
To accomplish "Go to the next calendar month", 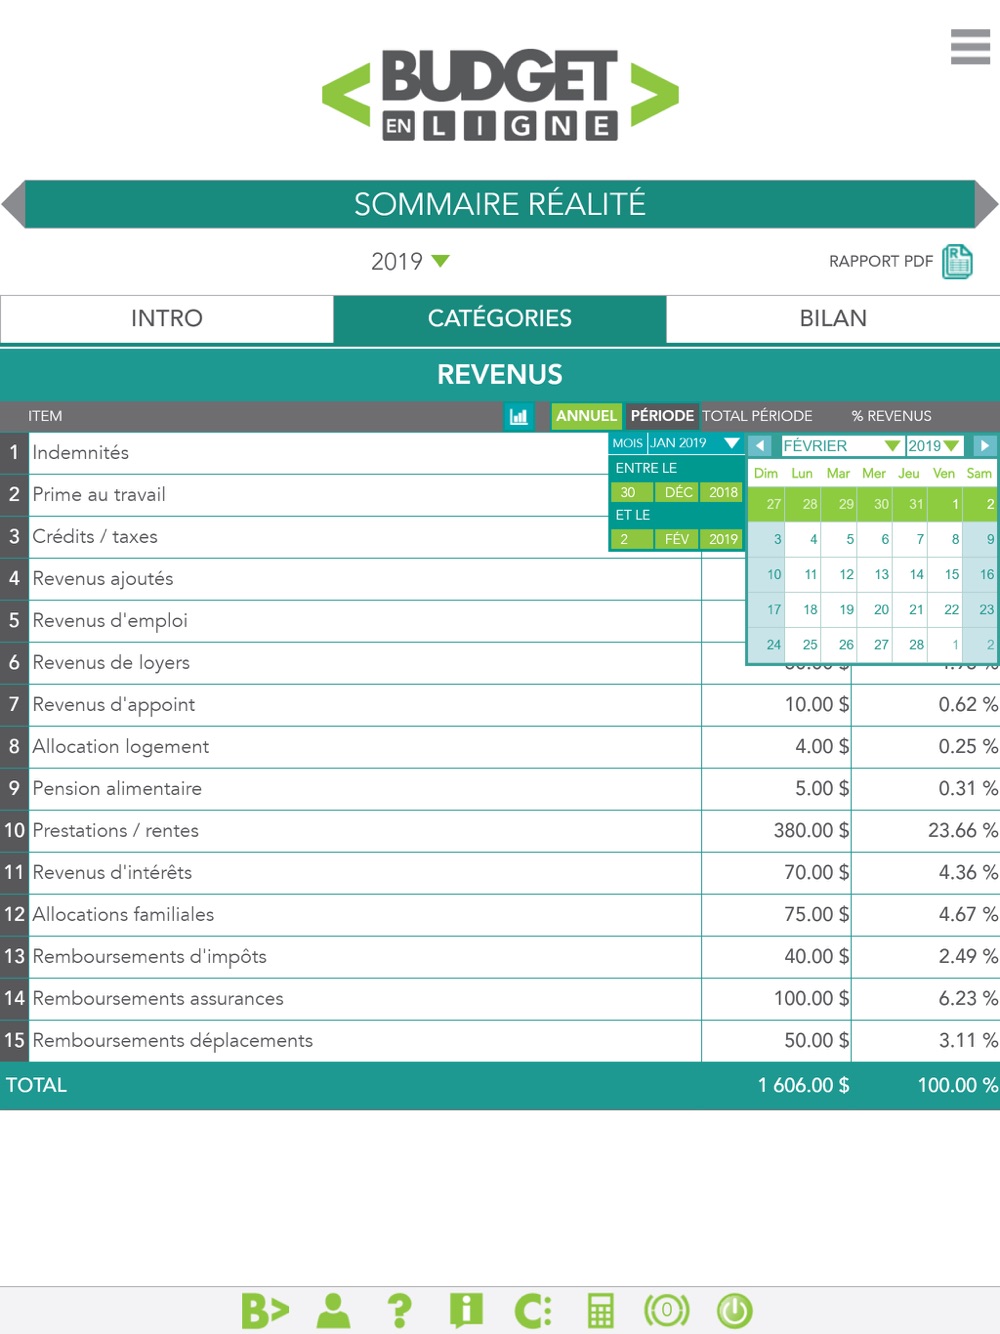I will (984, 446).
